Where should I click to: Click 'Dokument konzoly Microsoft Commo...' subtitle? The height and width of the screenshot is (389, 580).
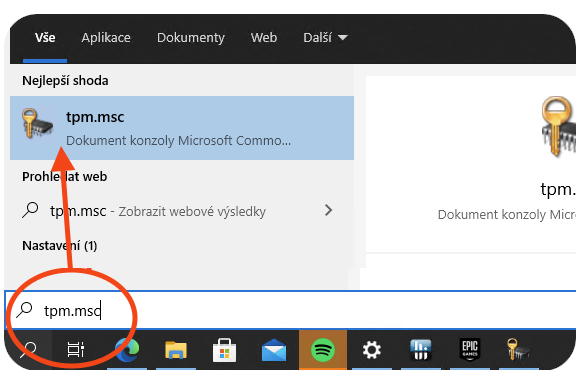tap(178, 141)
